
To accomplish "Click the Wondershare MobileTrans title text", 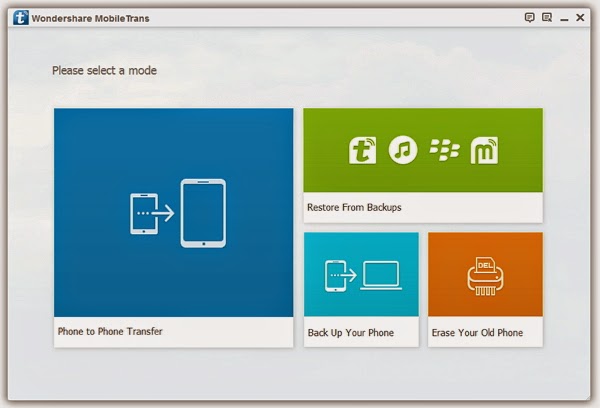I will (x=90, y=18).
